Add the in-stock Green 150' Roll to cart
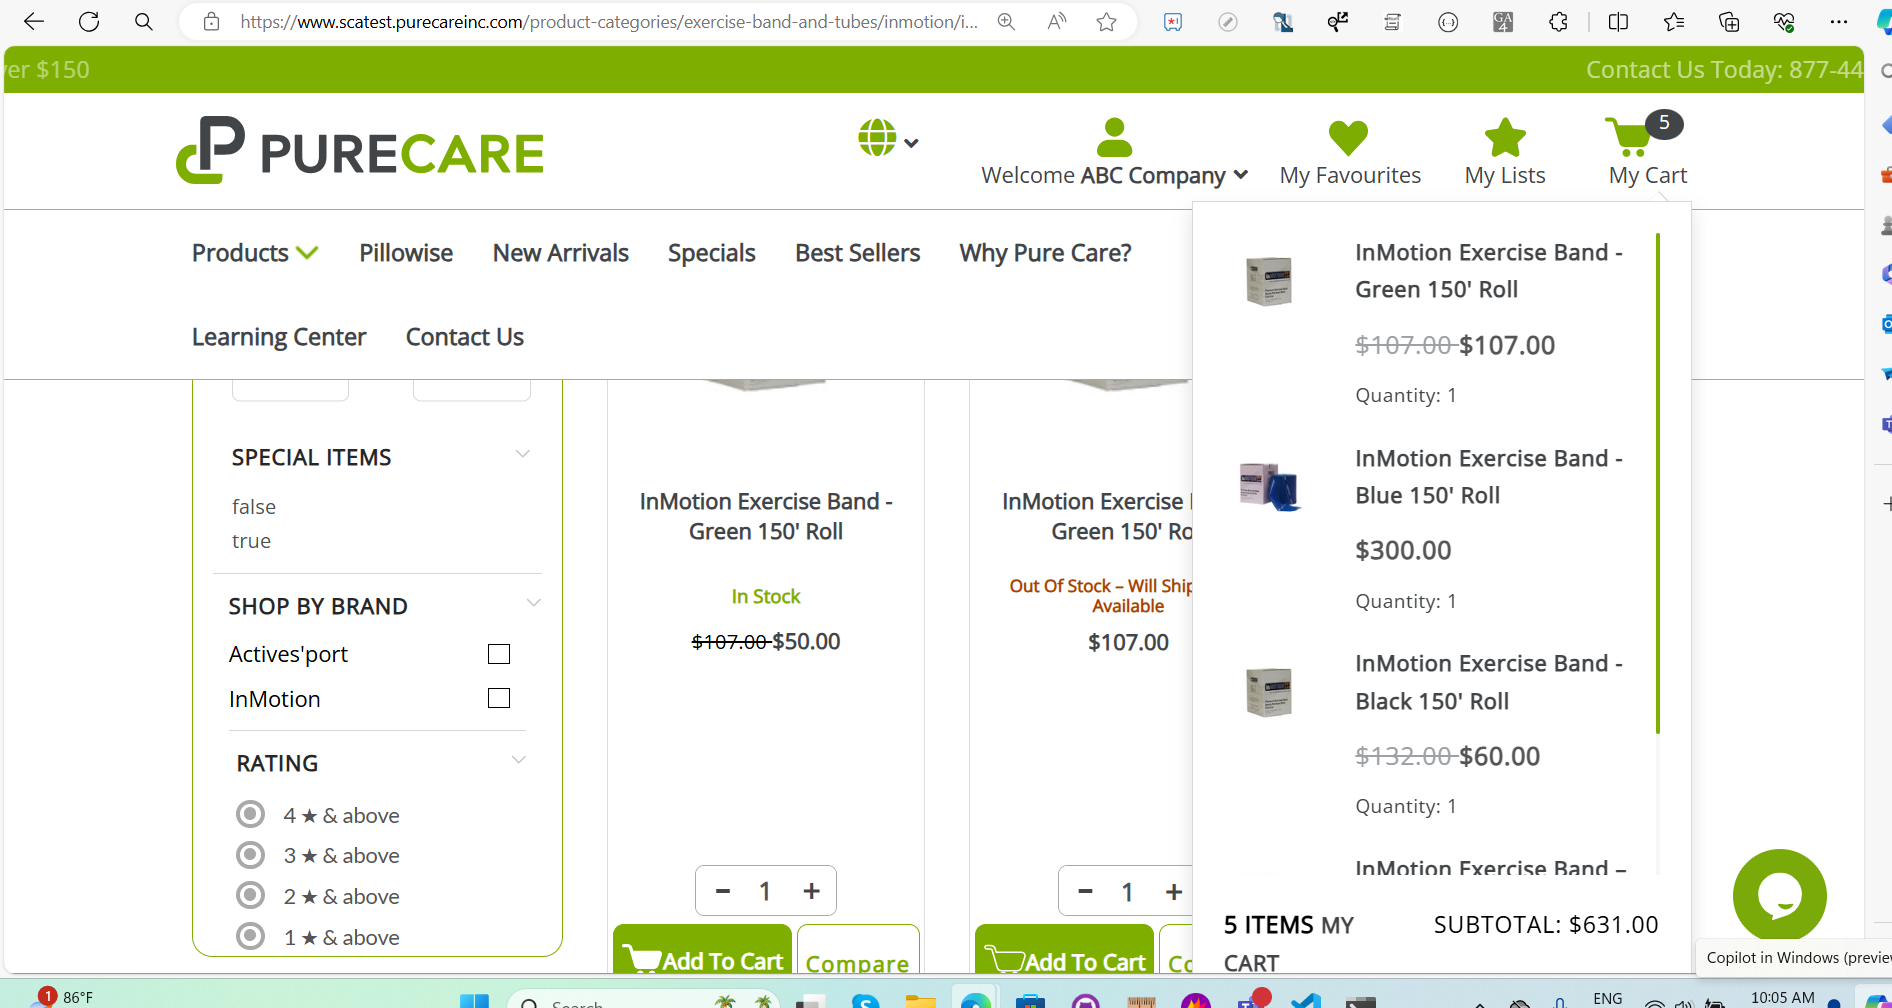This screenshot has width=1892, height=1008. (703, 960)
